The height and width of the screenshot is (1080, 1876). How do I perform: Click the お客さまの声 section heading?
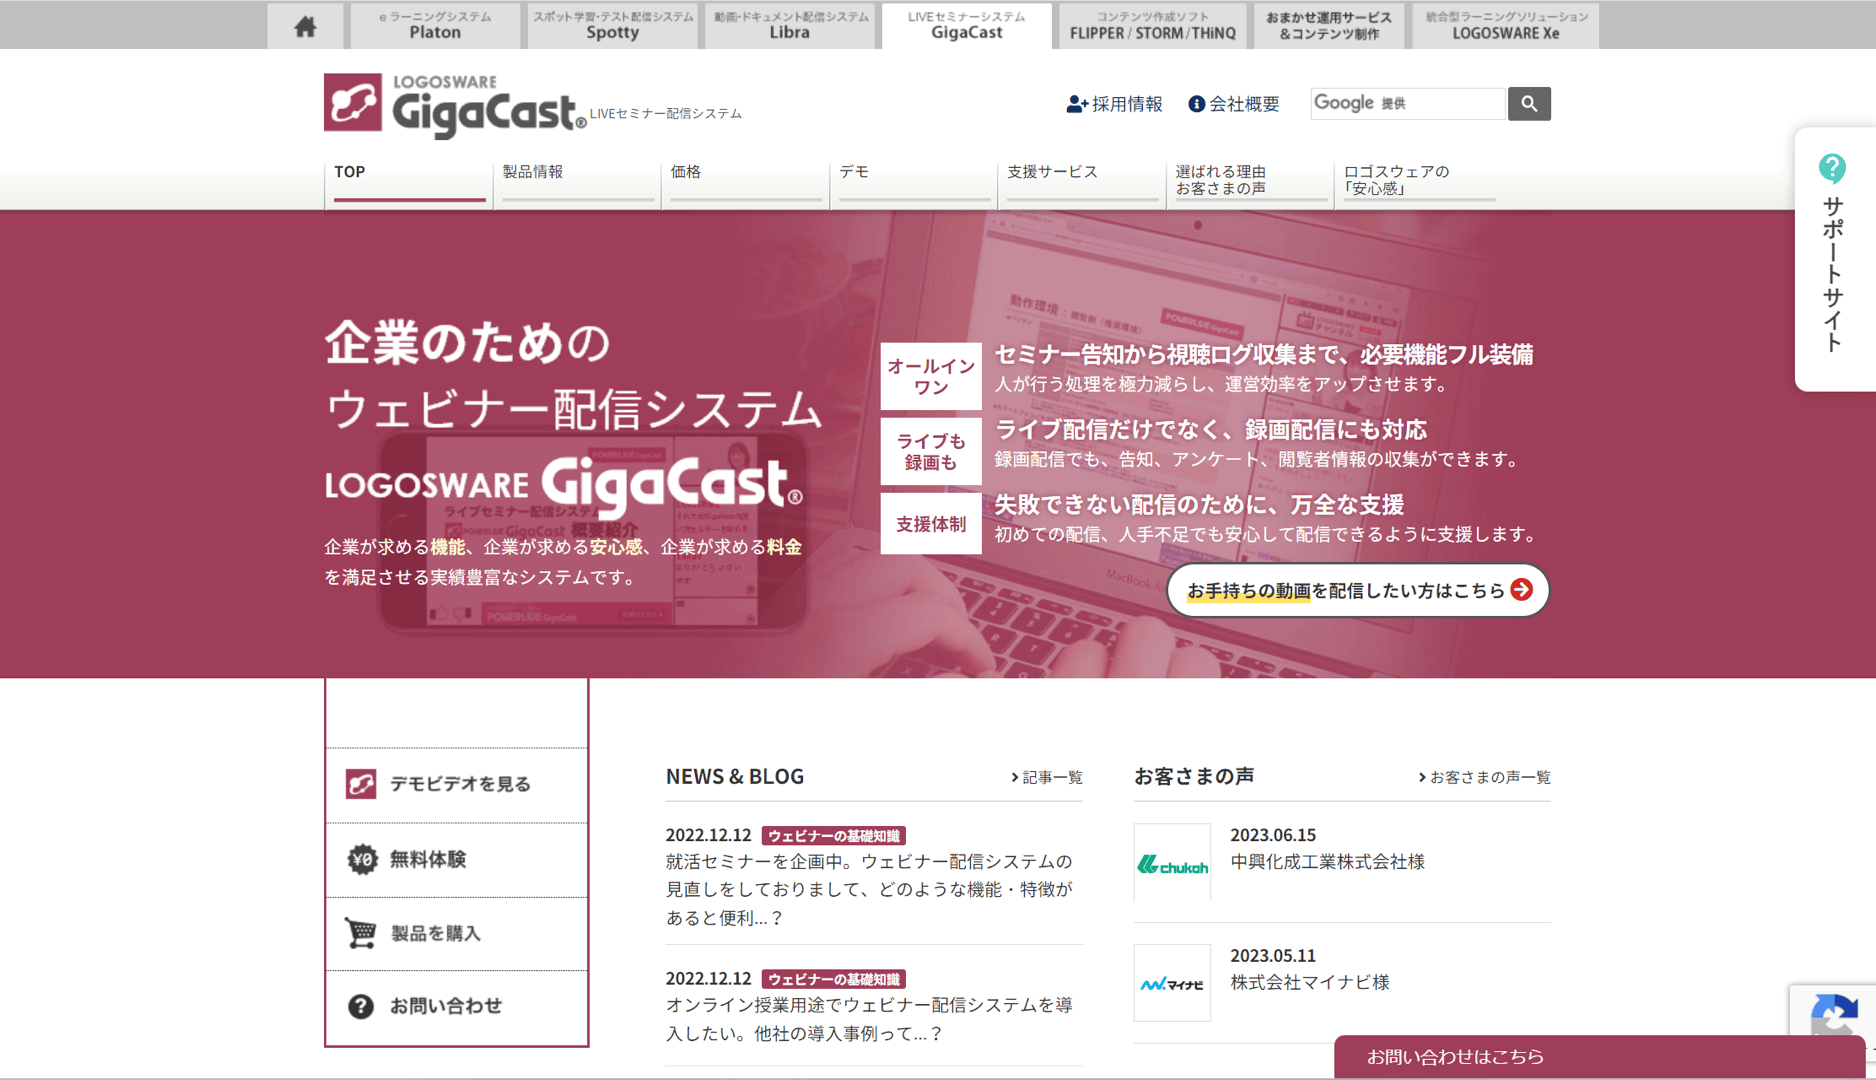coord(1194,776)
